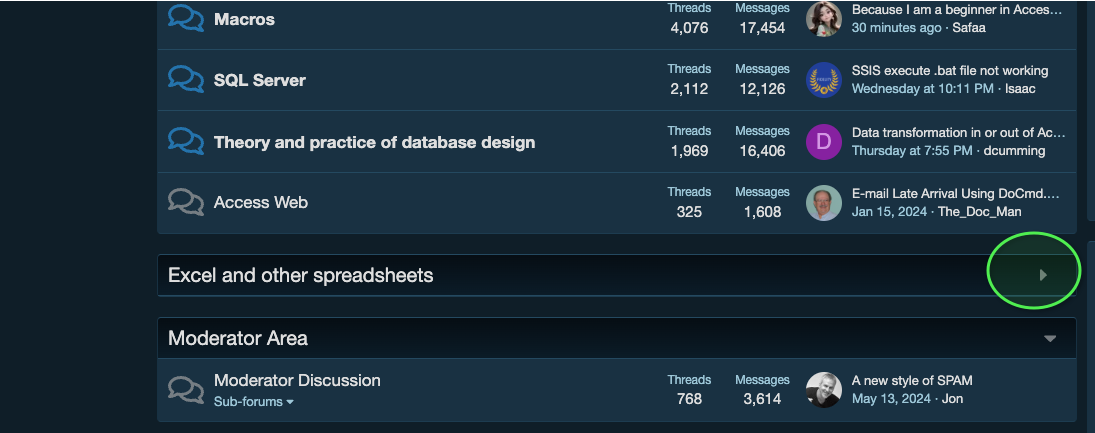Open the 'A new style of SPAM' thread
This screenshot has height=433, width=1095.
pos(912,381)
